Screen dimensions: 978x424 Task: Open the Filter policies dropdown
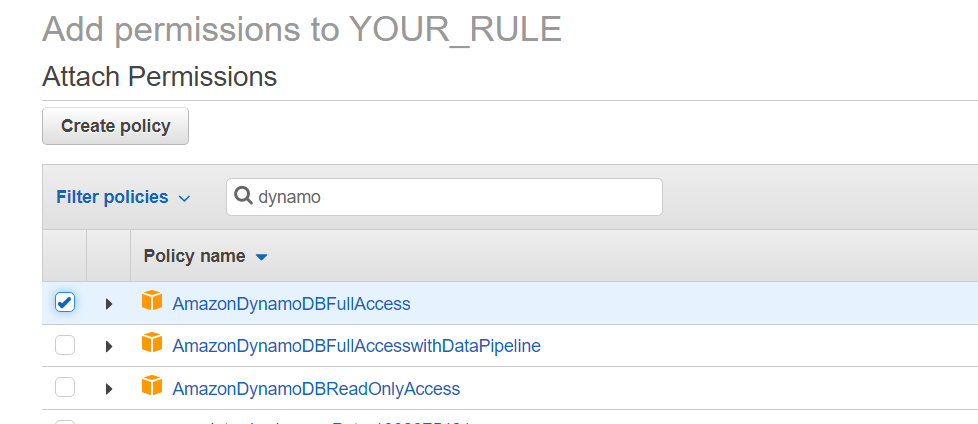[123, 197]
